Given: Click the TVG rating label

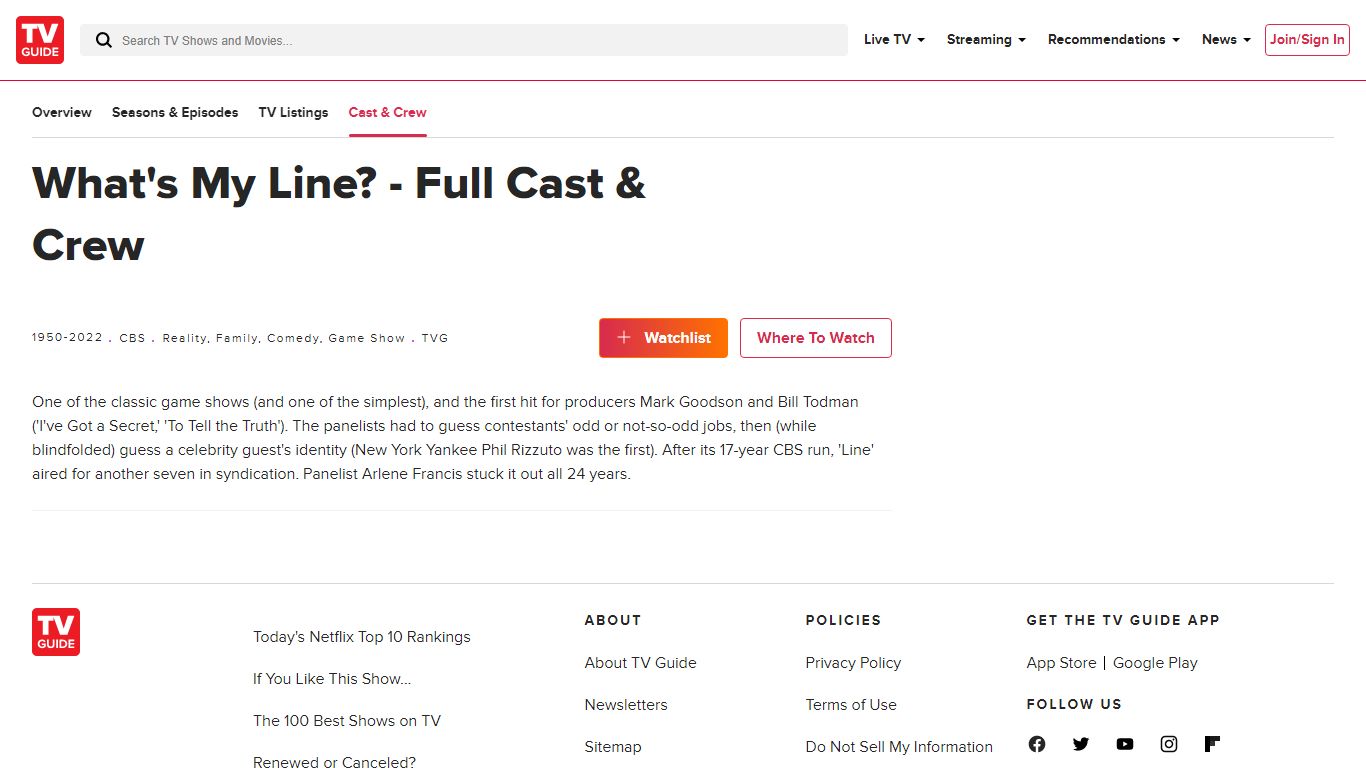Looking at the screenshot, I should (435, 338).
